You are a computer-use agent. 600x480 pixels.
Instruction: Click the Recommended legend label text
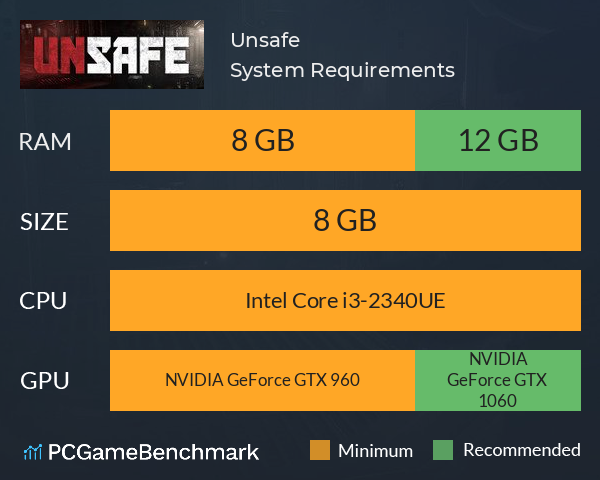coord(522,450)
